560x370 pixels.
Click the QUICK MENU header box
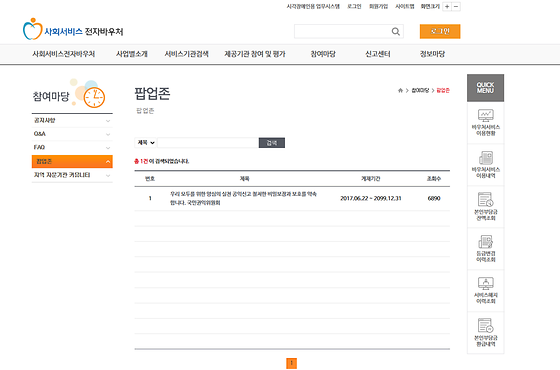[x=485, y=88]
